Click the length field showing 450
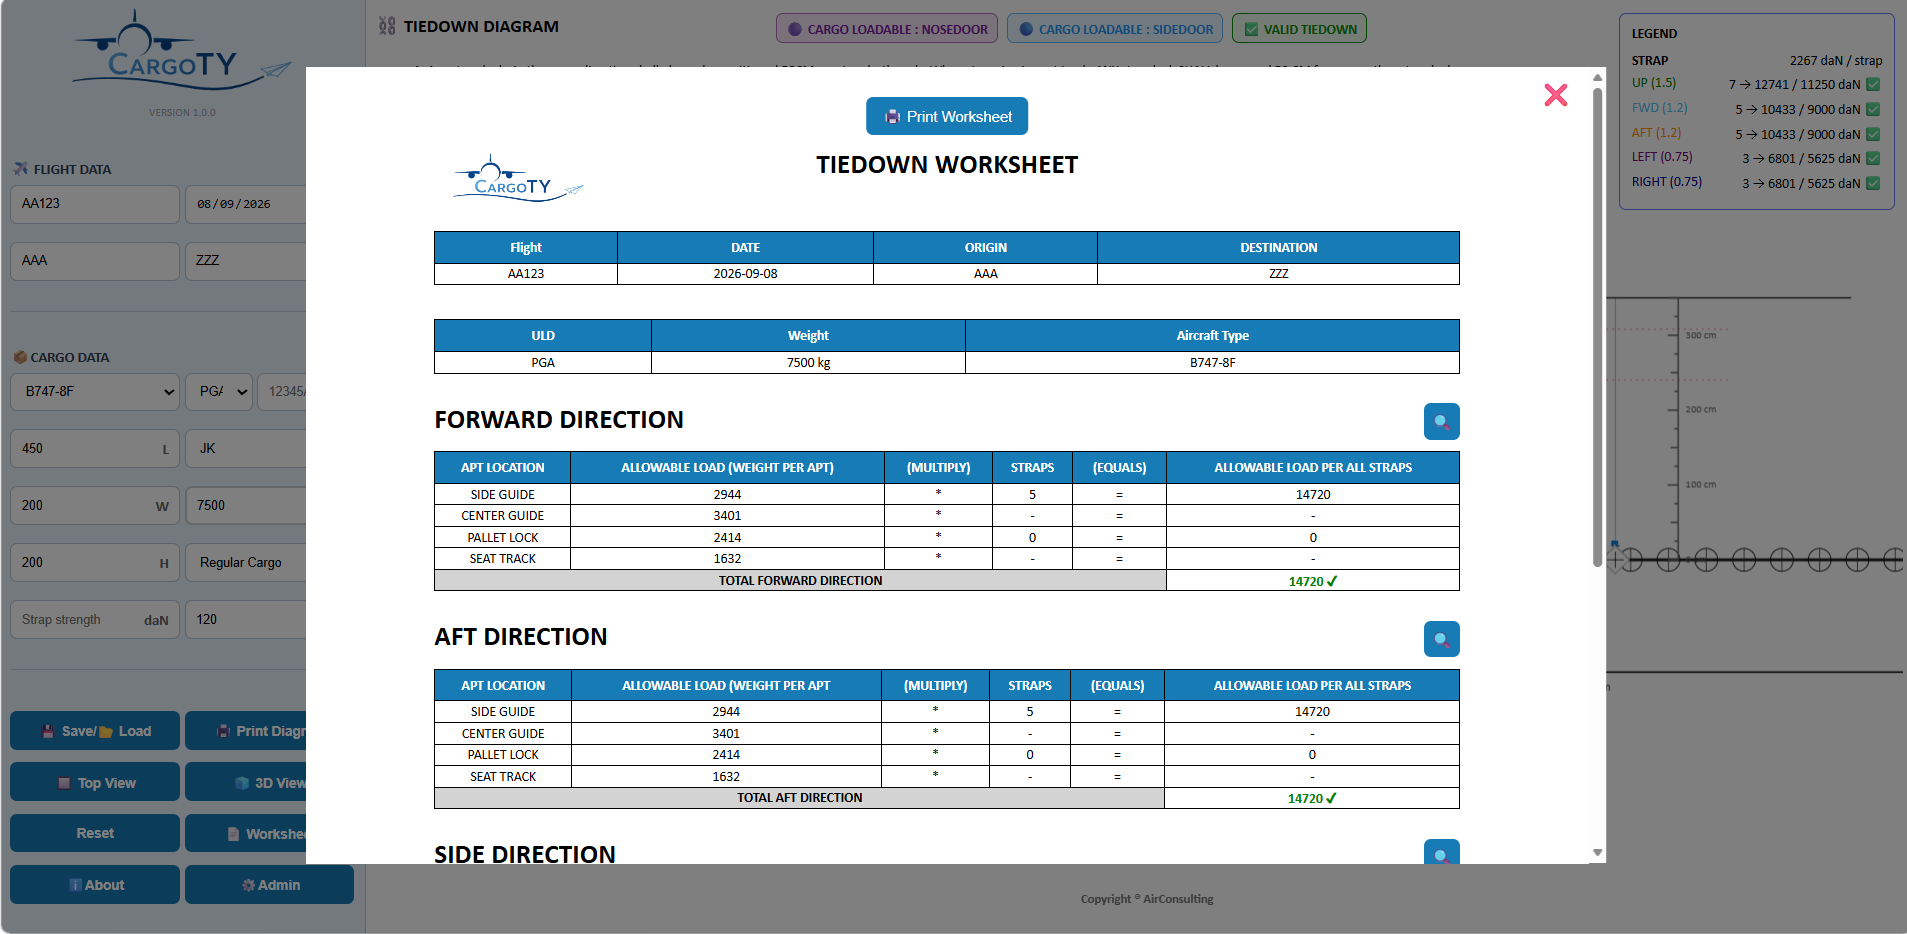This screenshot has height=934, width=1907. 95,449
